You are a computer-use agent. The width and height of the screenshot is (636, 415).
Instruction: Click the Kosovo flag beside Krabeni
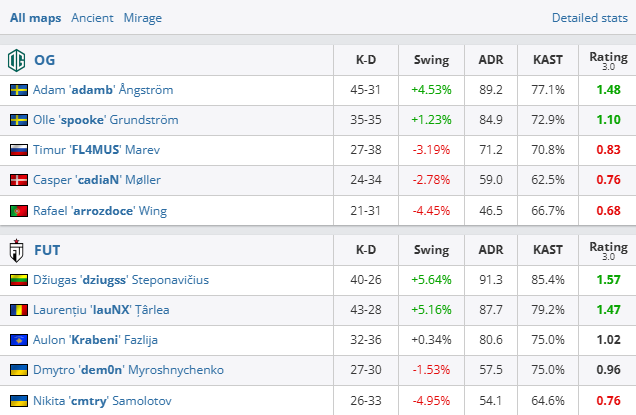tap(18, 340)
